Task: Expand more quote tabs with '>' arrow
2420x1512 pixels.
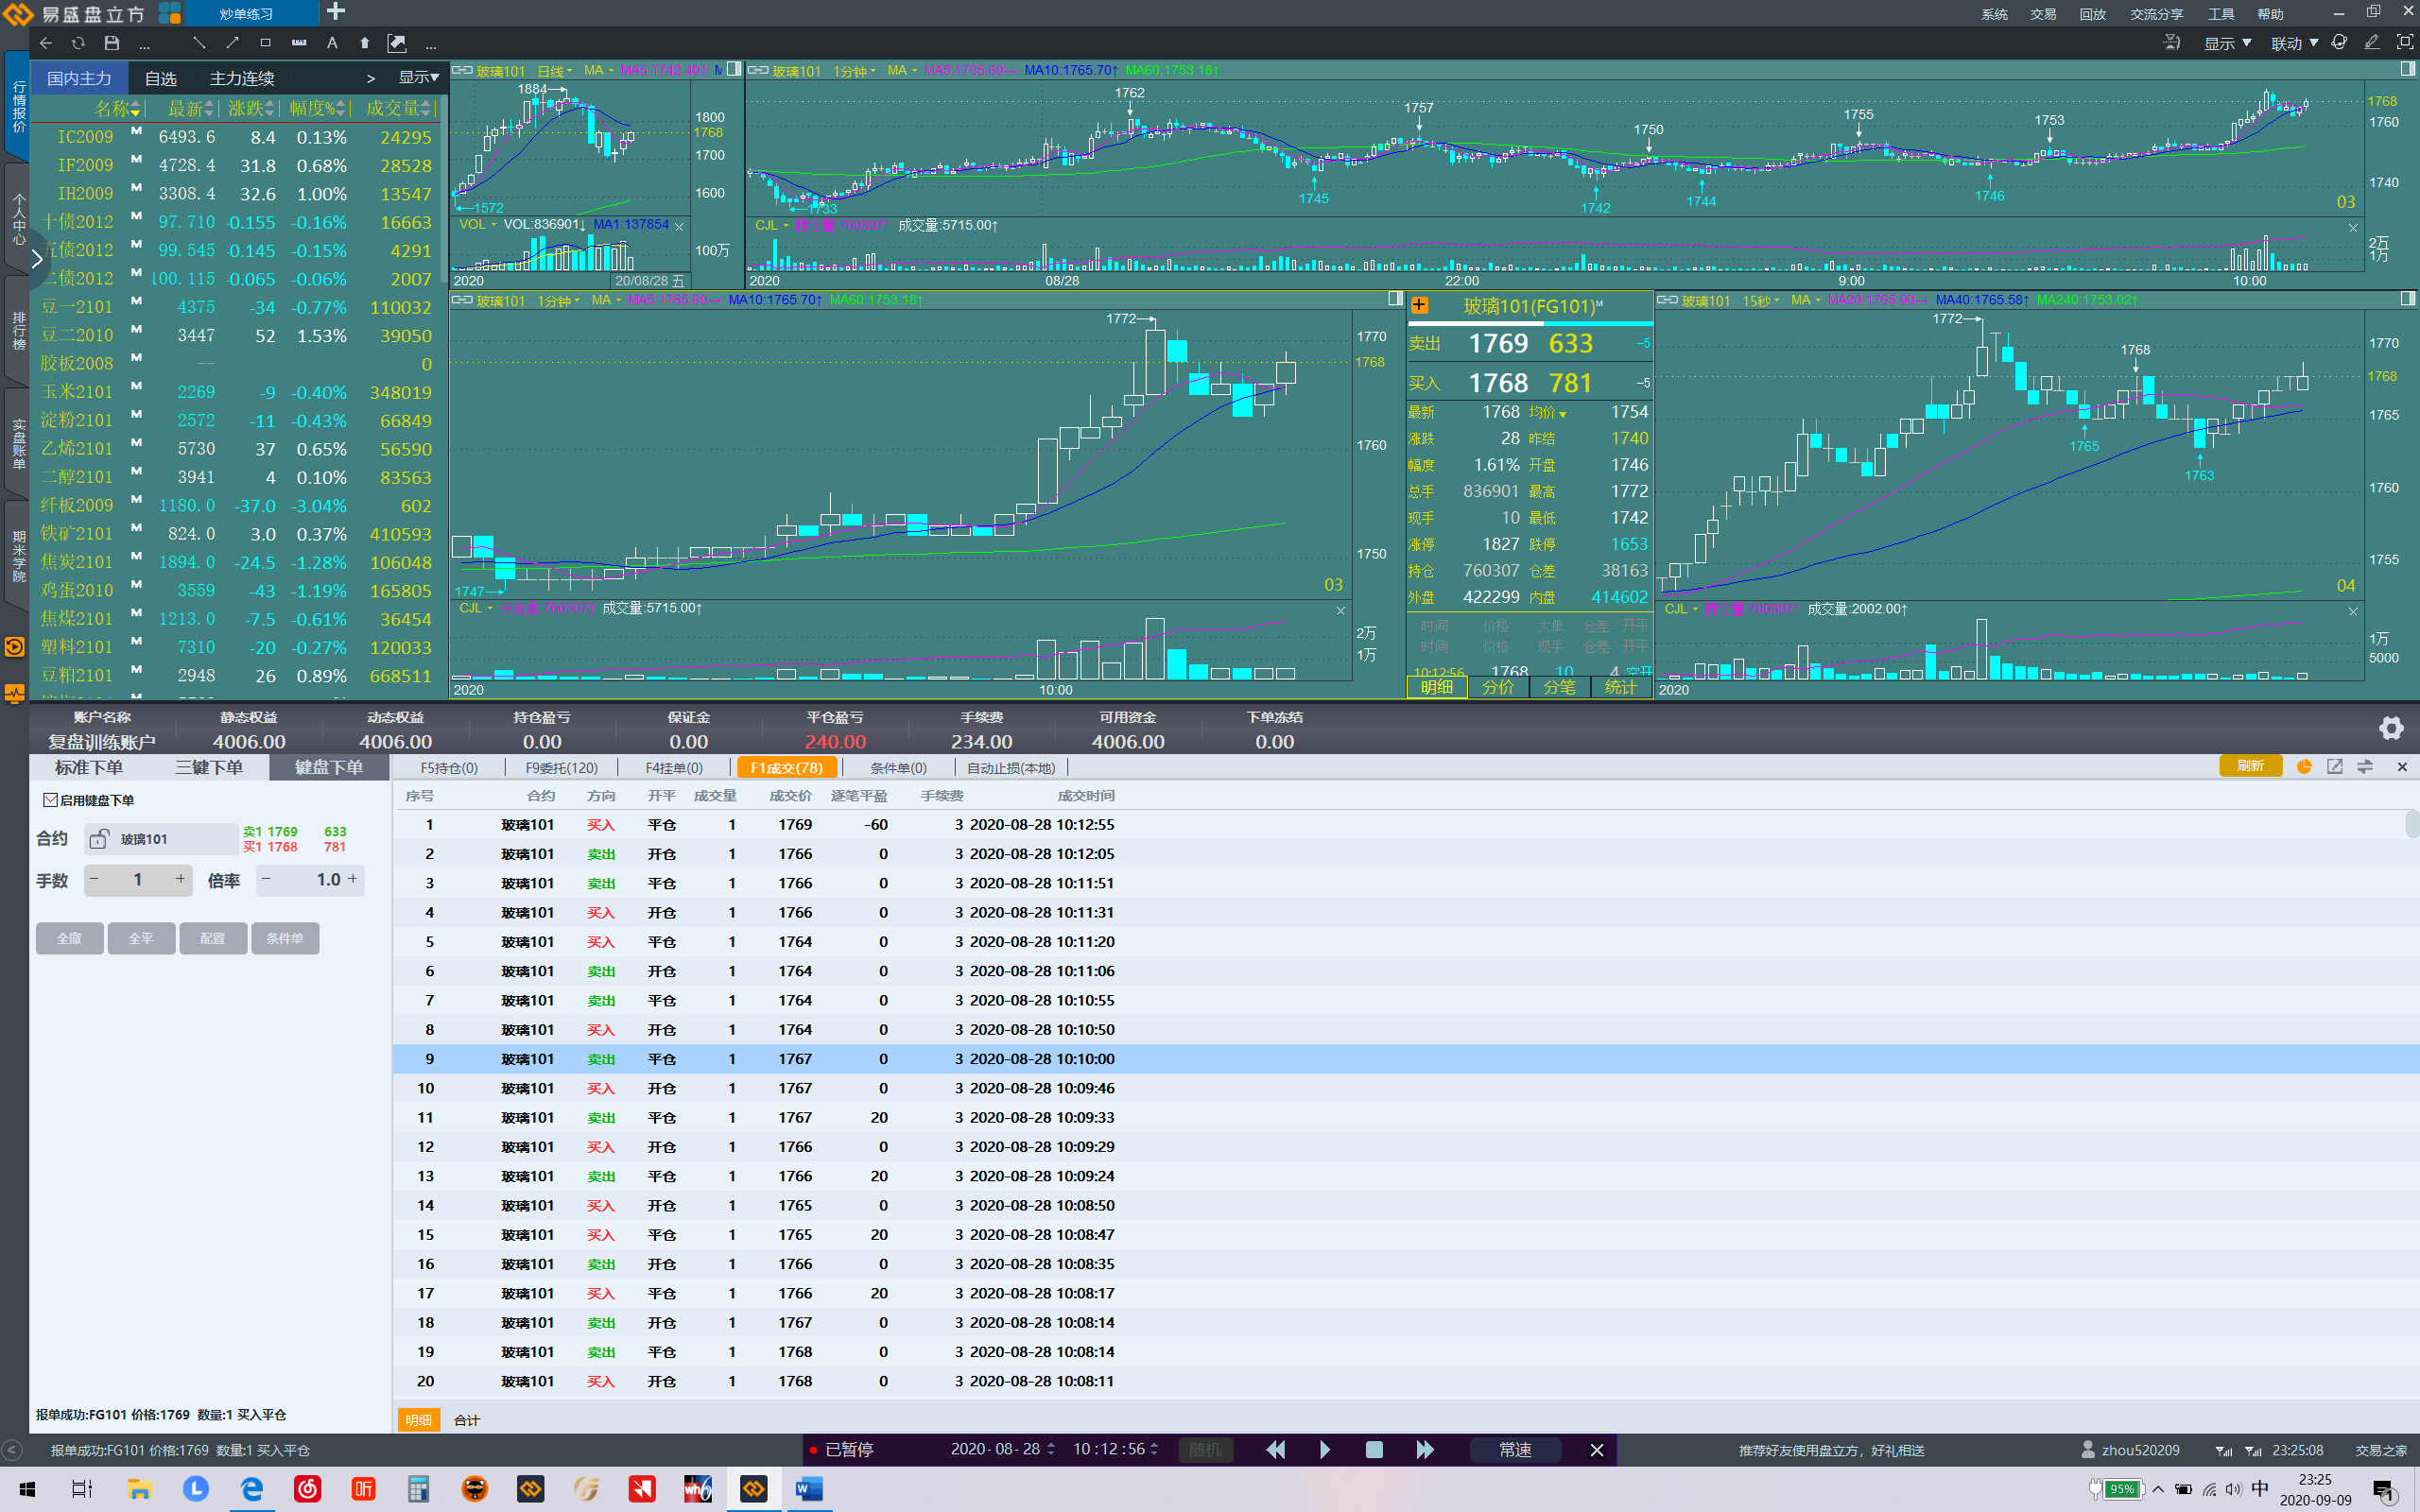Action: (371, 78)
